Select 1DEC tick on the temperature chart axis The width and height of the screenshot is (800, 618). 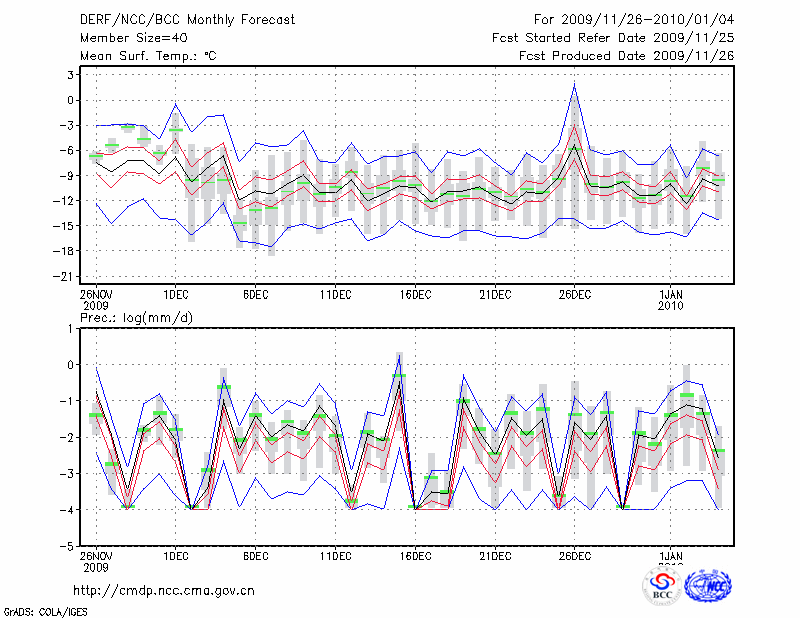(x=176, y=293)
